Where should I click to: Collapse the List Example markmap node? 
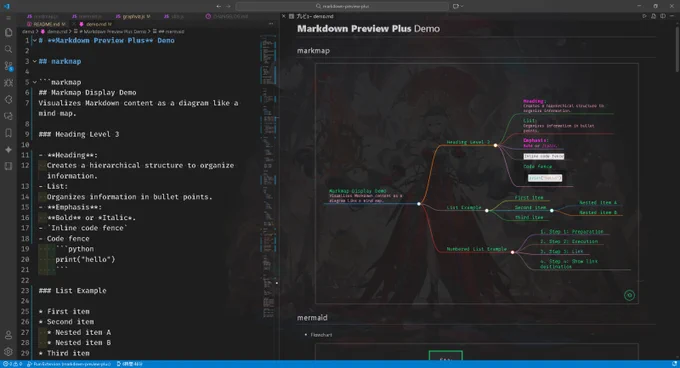(486, 211)
